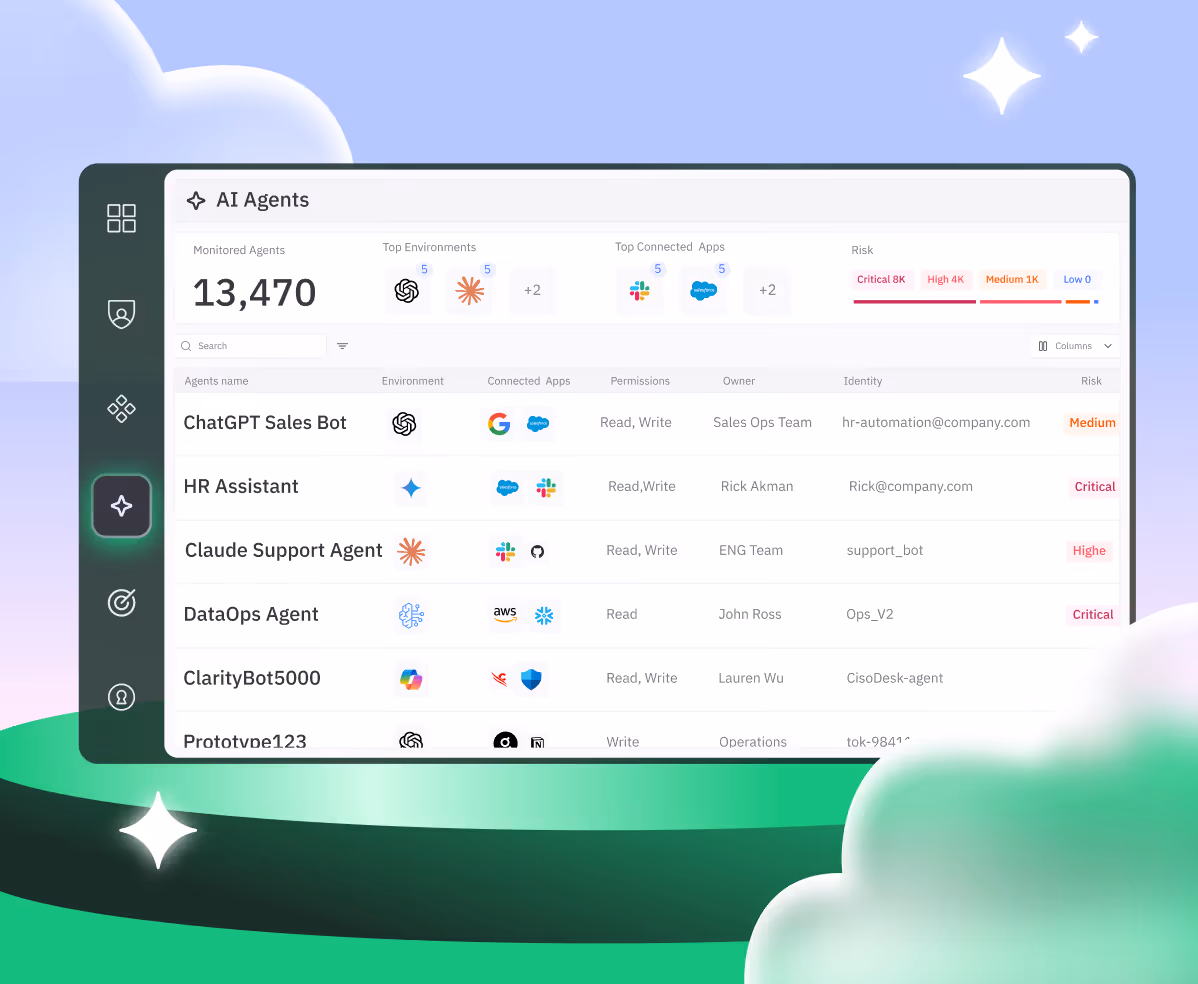Open the integrations diamond icon in sidebar
Viewport: 1198px width, 984px height.
pos(121,409)
